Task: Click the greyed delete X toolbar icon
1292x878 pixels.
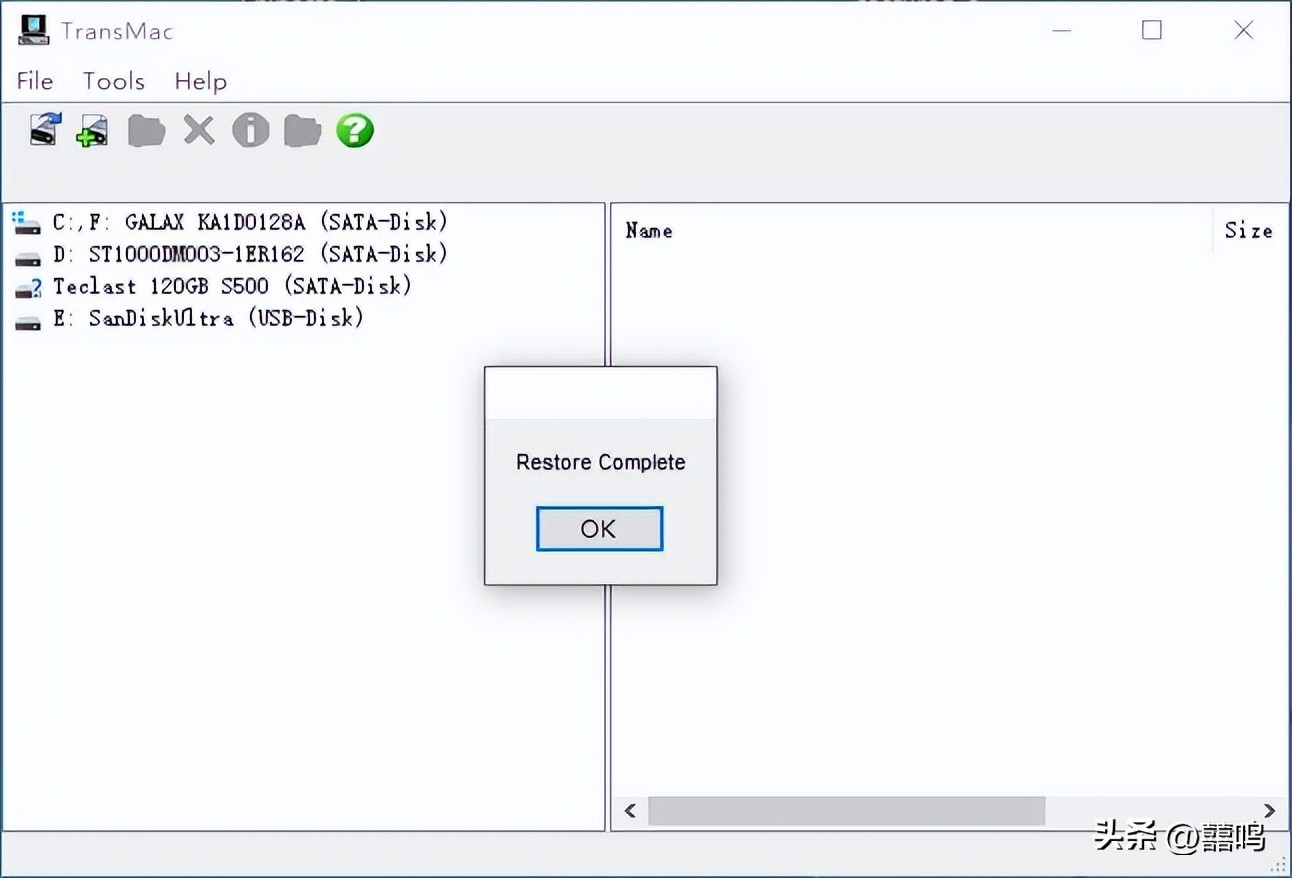Action: click(199, 130)
